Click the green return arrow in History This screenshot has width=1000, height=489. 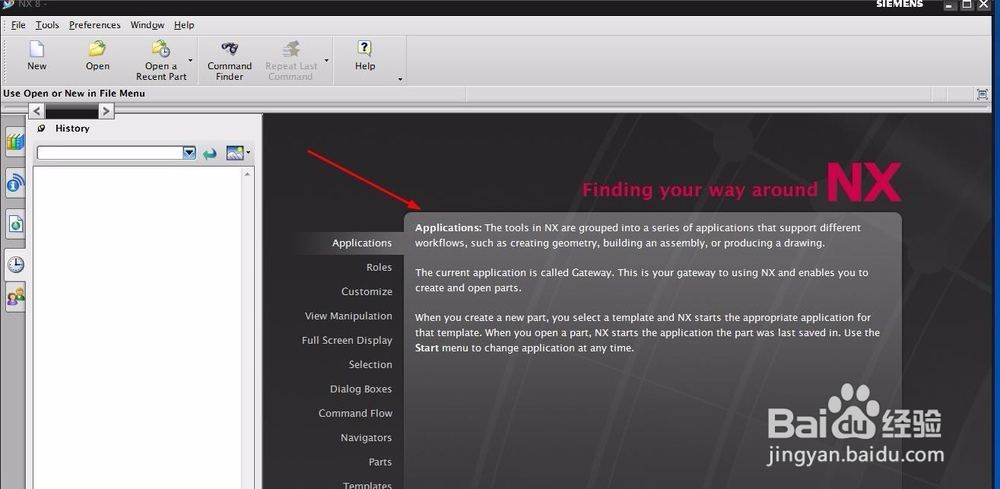210,154
